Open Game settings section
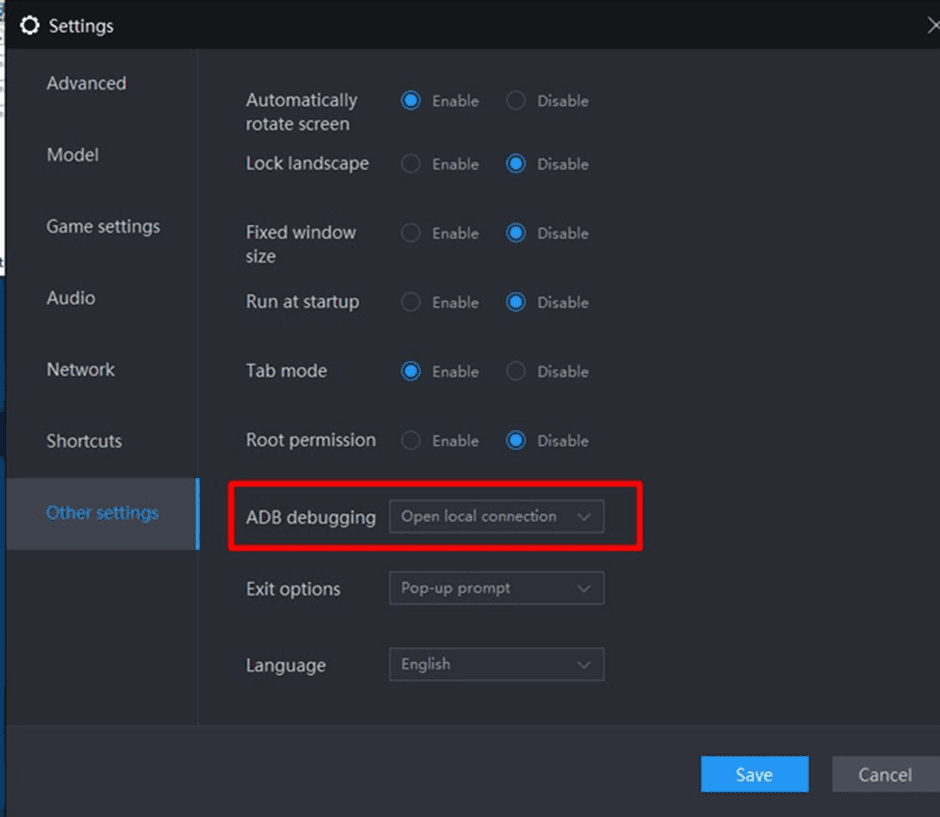This screenshot has height=817, width=940. (102, 227)
